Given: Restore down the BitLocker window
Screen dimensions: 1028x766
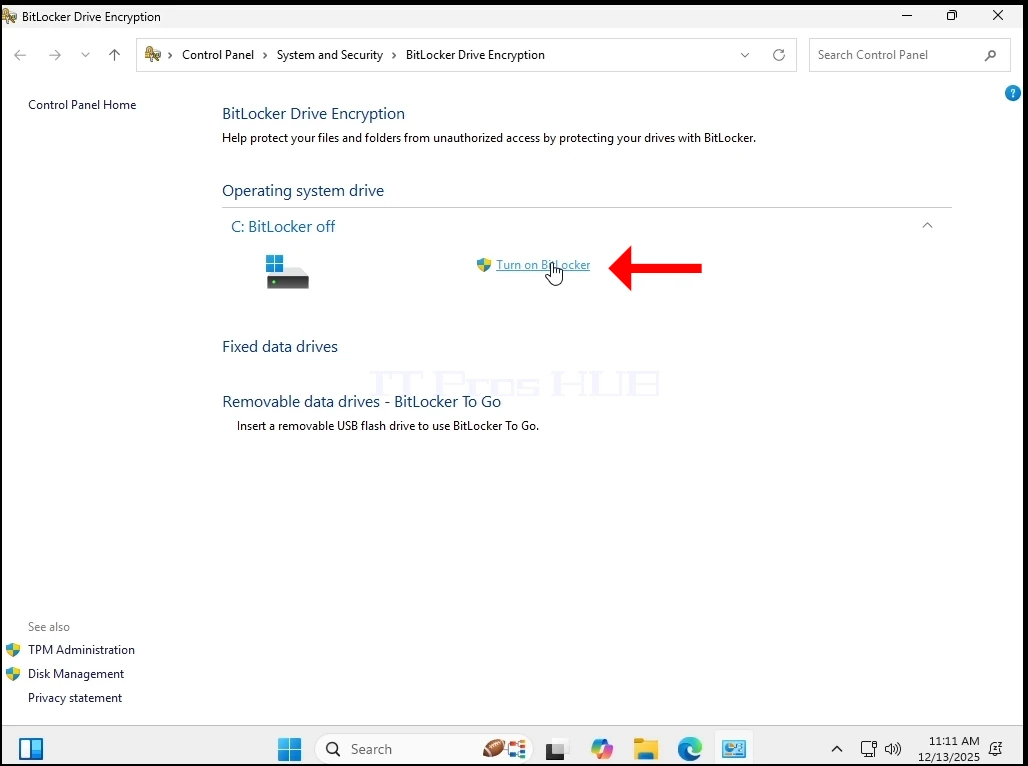Looking at the screenshot, I should tap(952, 16).
